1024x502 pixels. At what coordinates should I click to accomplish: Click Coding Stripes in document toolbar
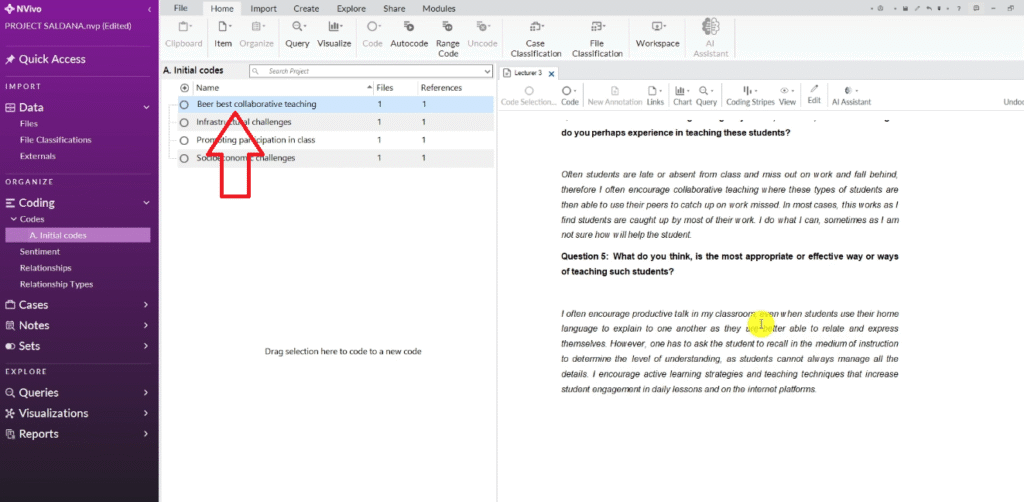coord(749,95)
